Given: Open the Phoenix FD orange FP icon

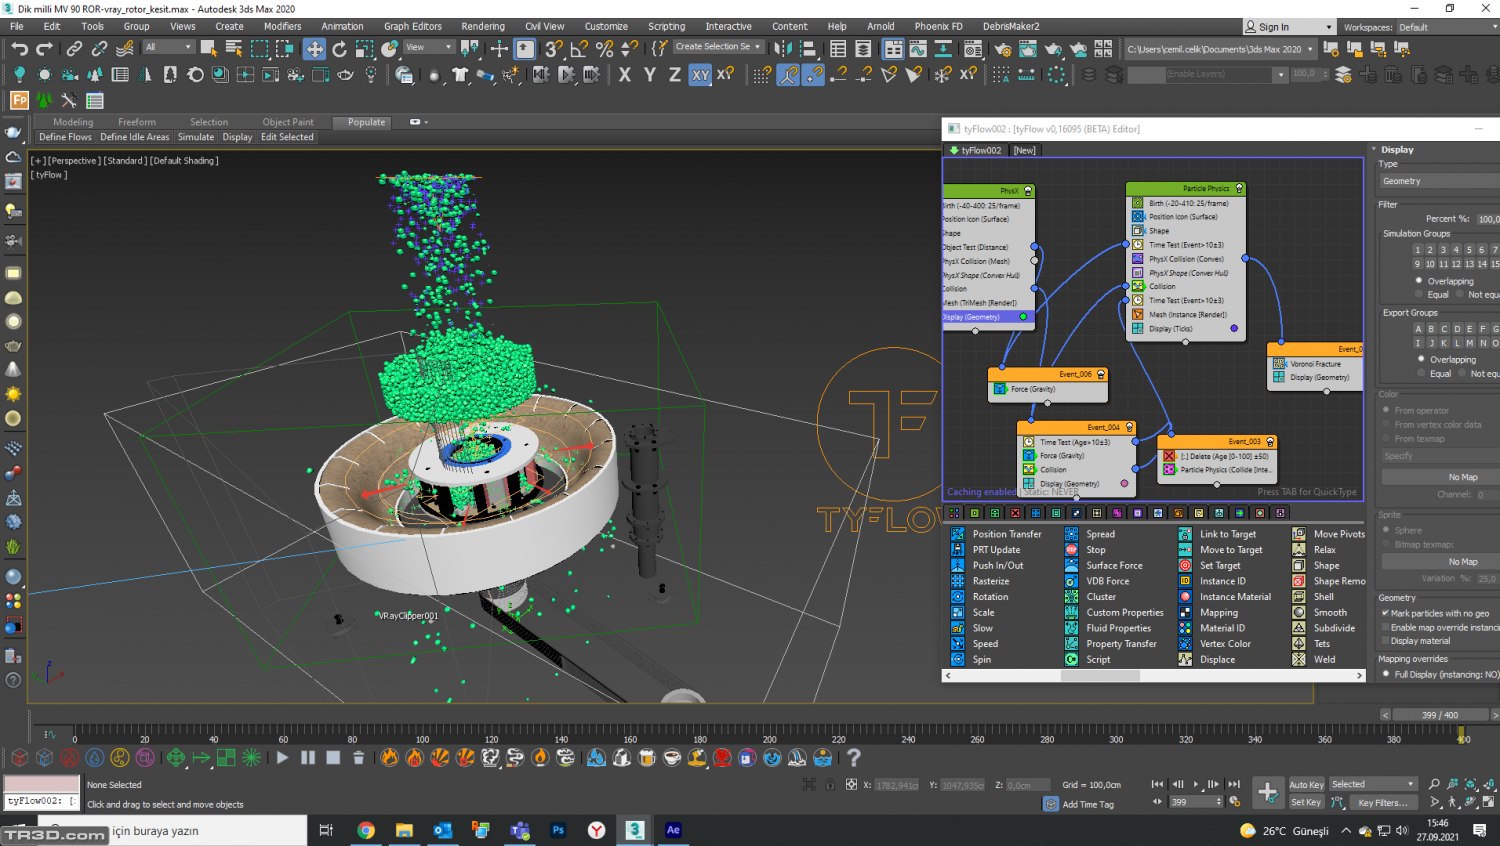Looking at the screenshot, I should [19, 100].
